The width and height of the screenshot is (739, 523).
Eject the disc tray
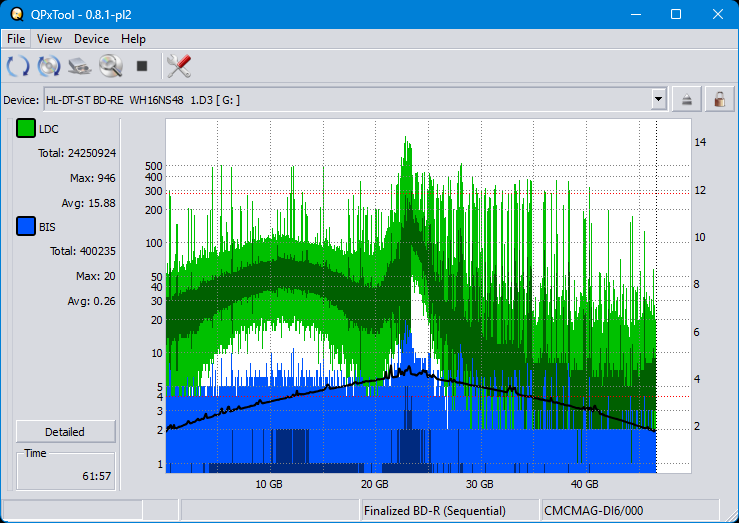[687, 99]
